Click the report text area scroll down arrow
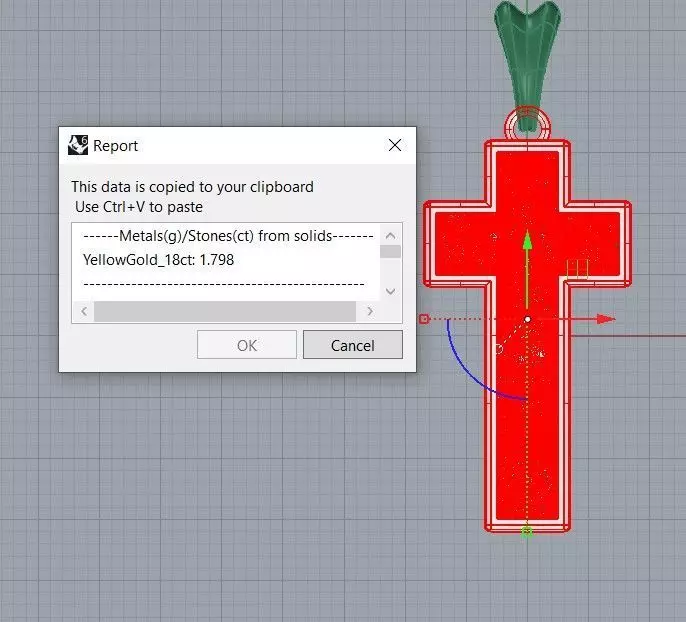The width and height of the screenshot is (686, 622). coord(390,291)
